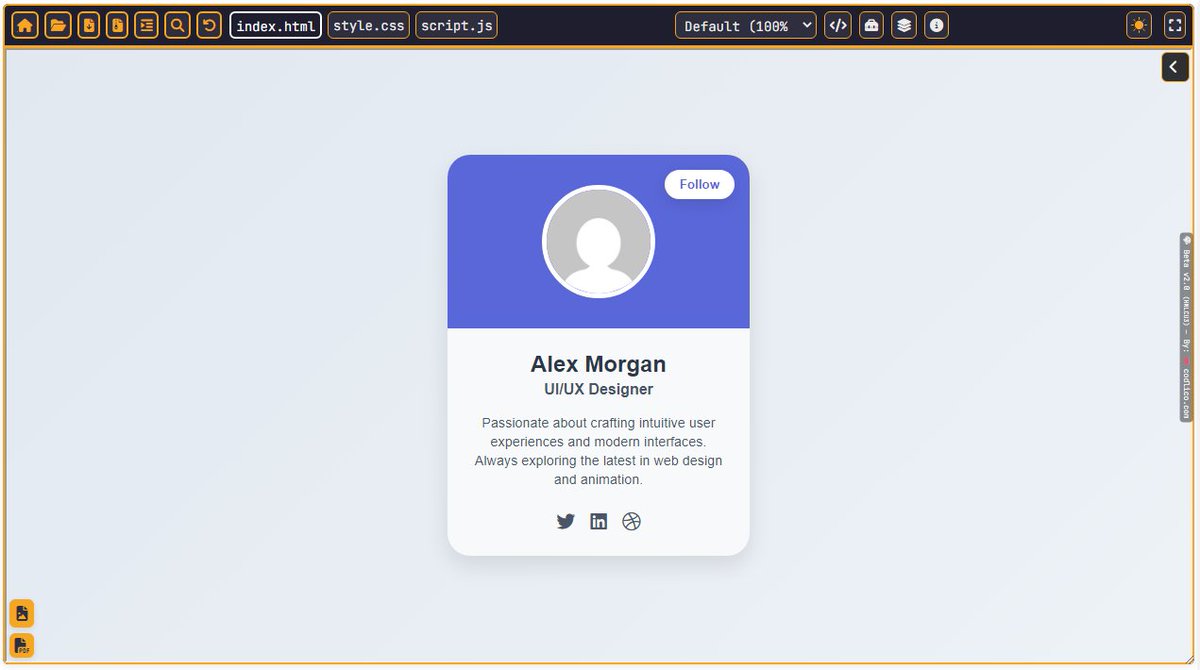Switch to index.html tab
This screenshot has width=1200, height=670.
(275, 25)
